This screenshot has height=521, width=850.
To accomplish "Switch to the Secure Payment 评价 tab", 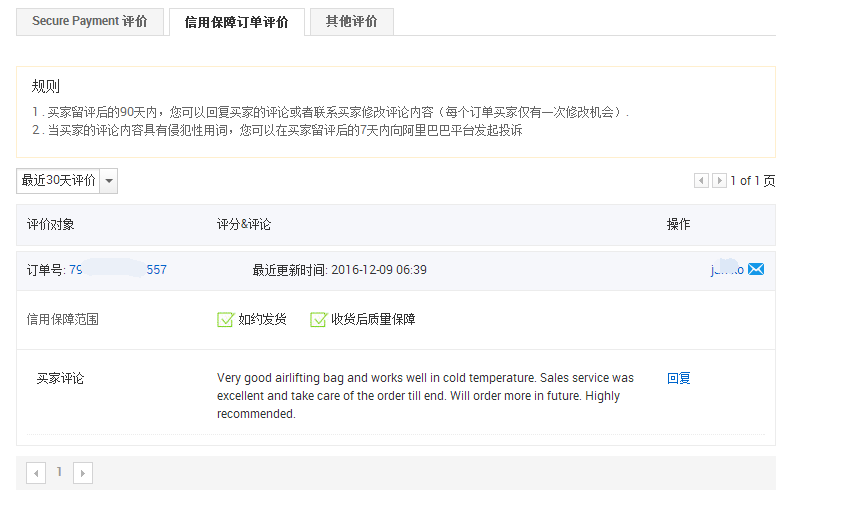I will (x=89, y=21).
